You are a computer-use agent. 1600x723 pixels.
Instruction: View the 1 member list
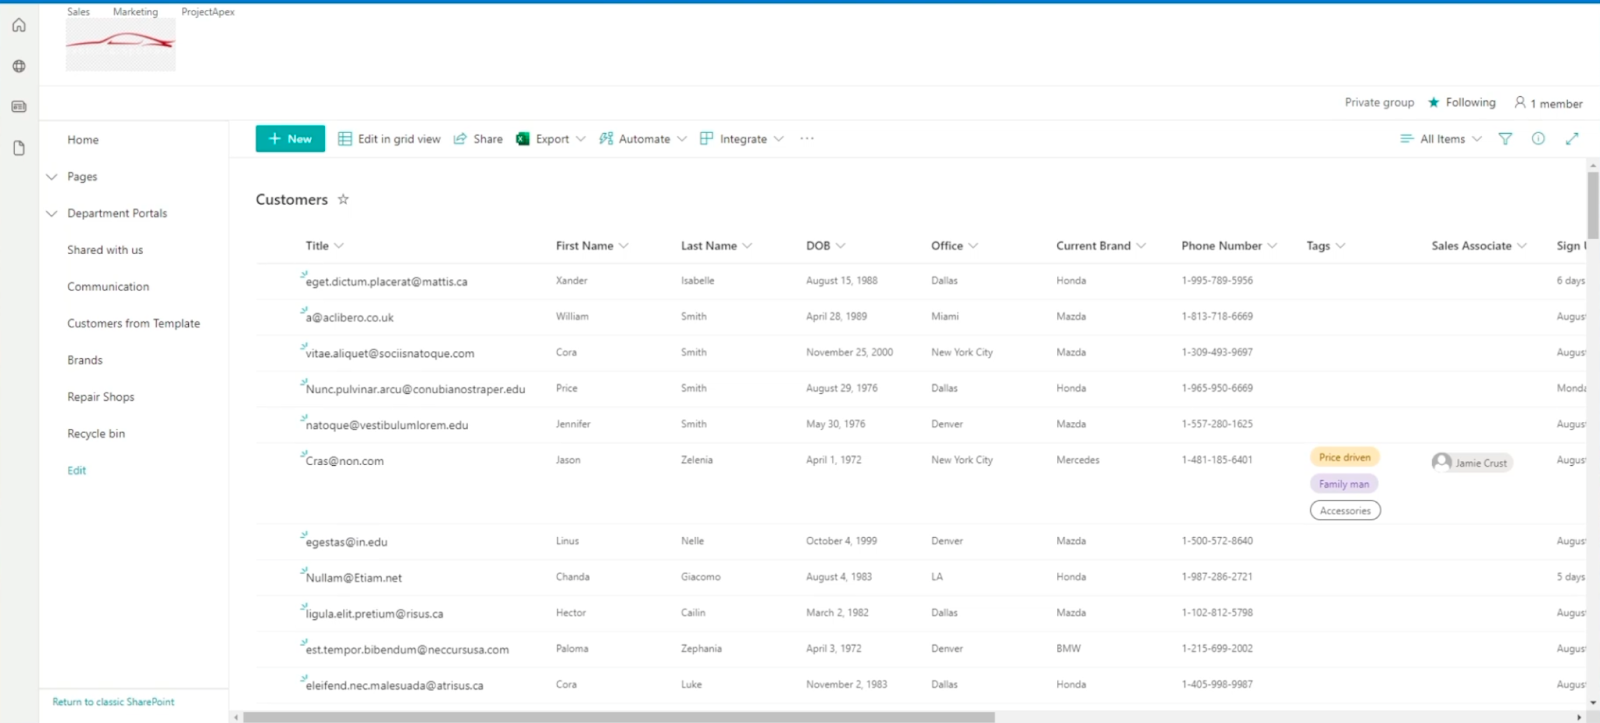[x=1548, y=103]
